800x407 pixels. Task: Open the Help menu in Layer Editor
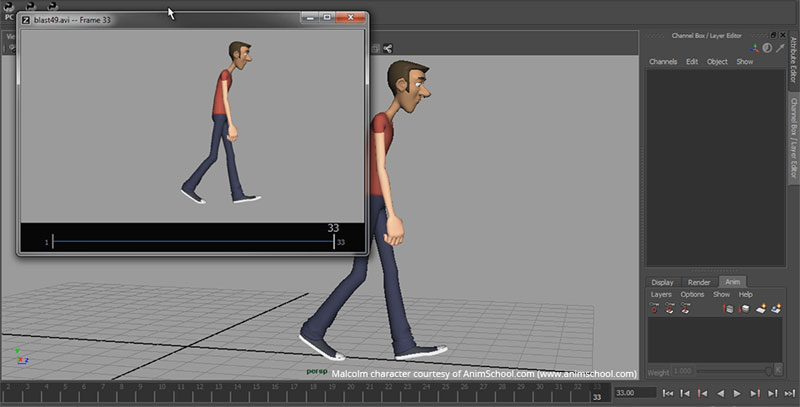745,294
